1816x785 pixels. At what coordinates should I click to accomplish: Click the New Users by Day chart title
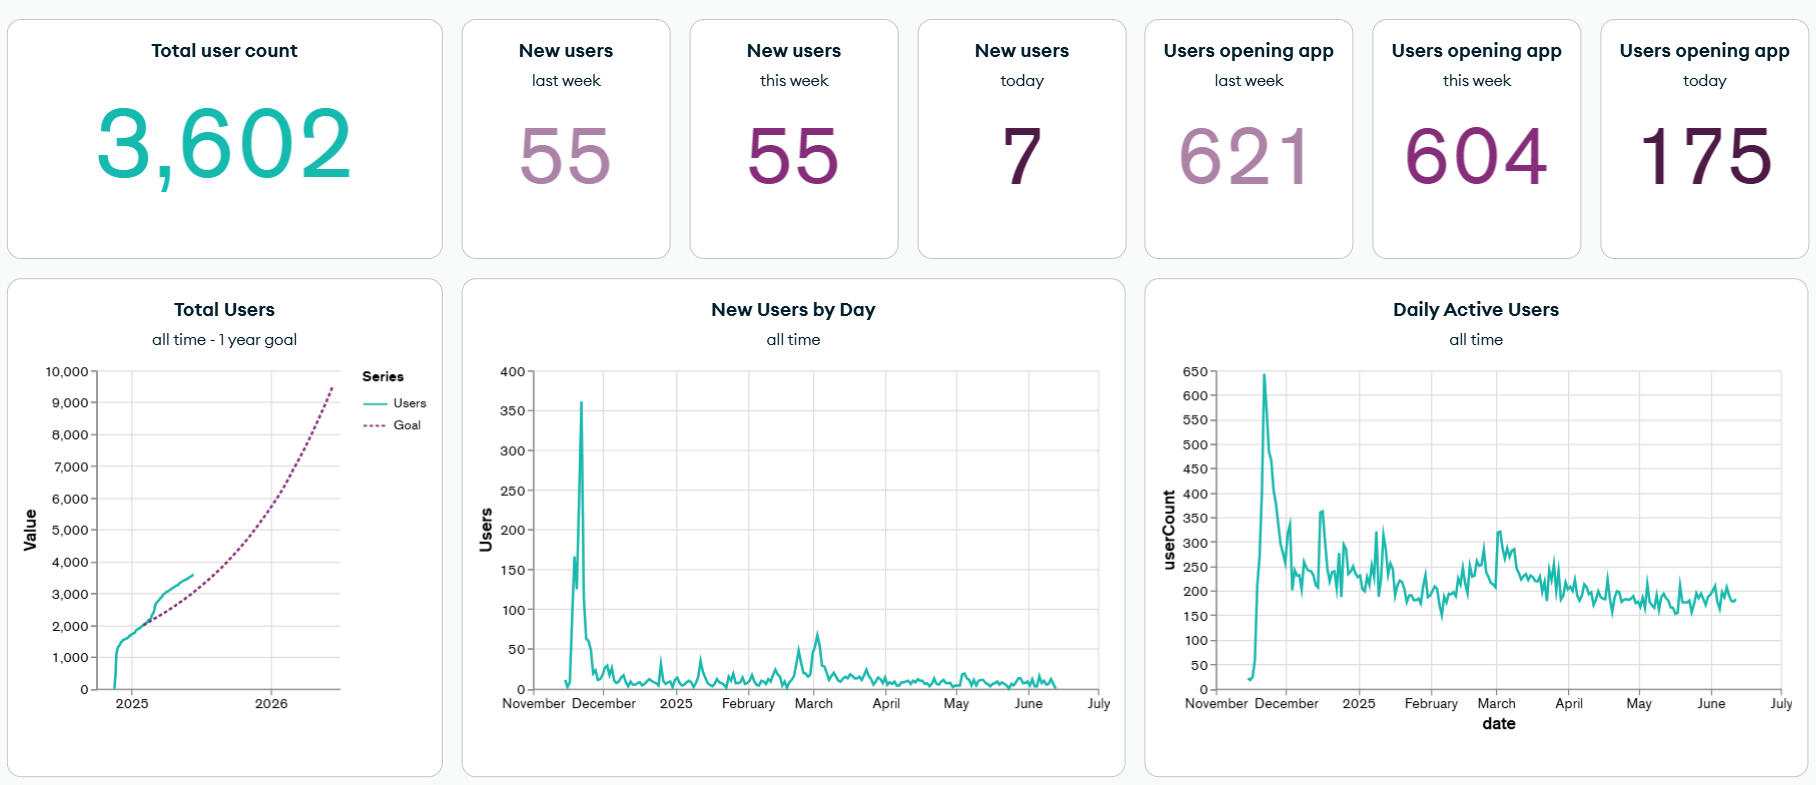click(x=793, y=310)
